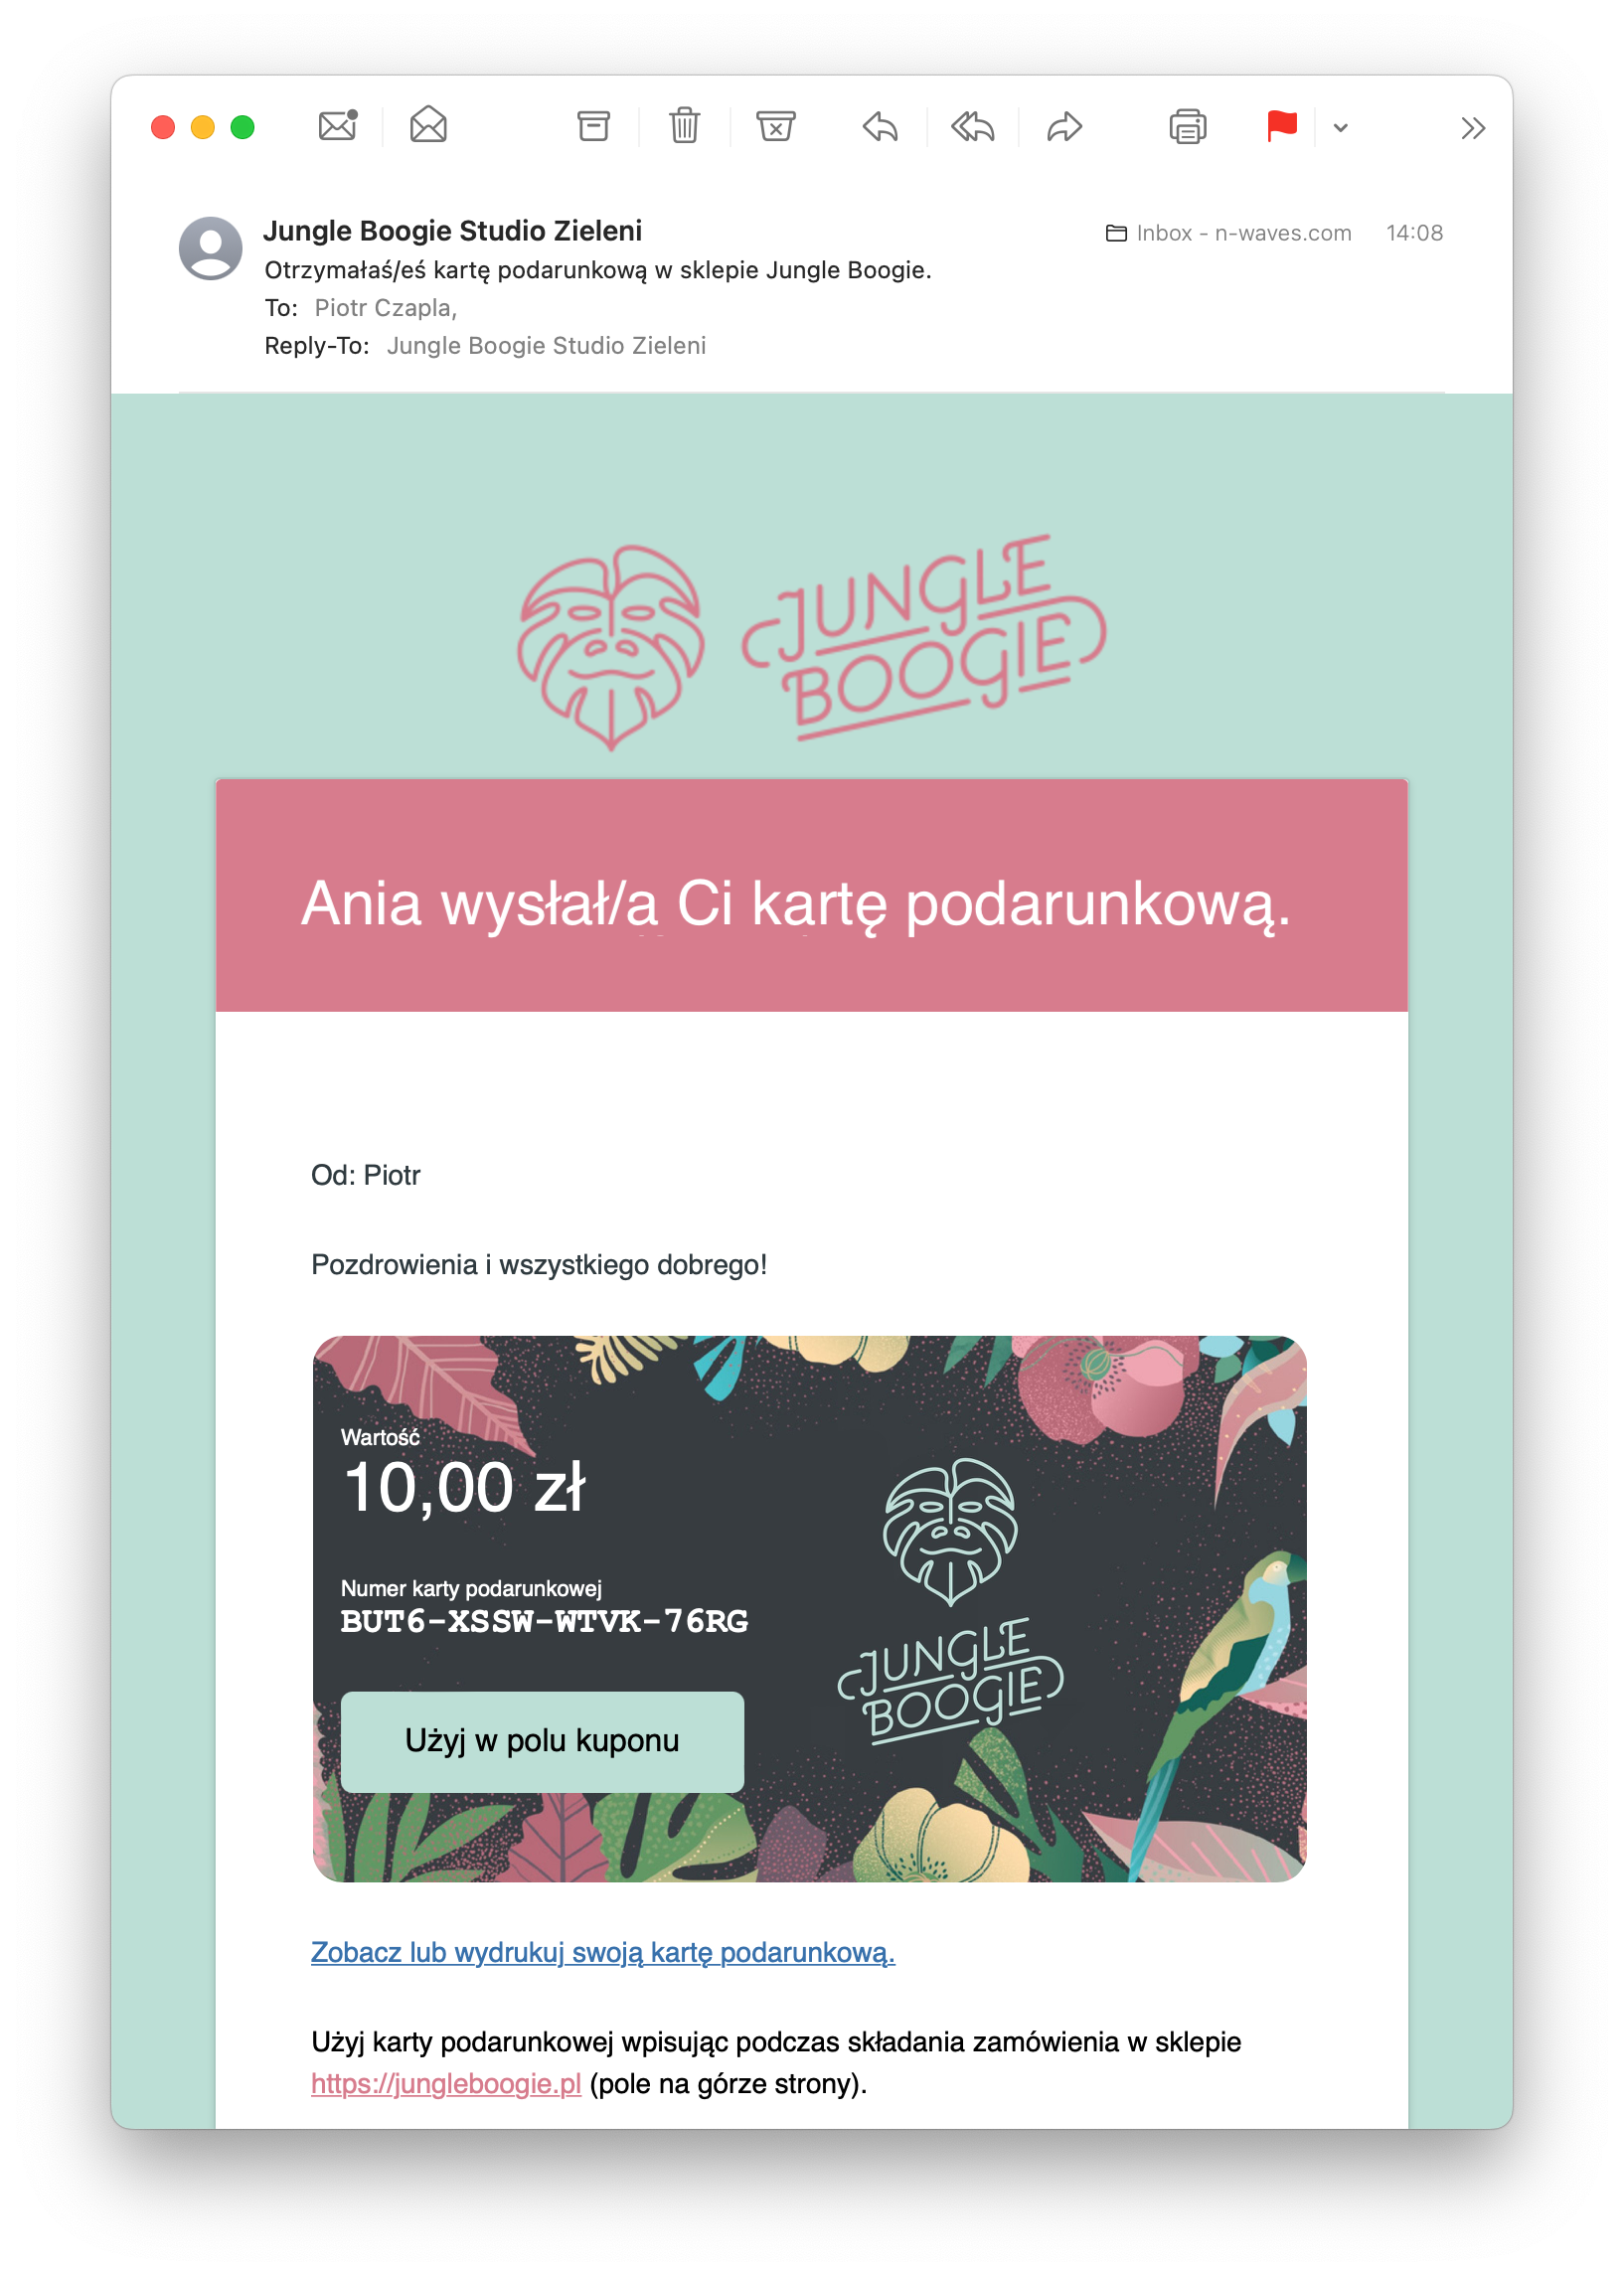Reply All using the double arrow icon
Image resolution: width=1624 pixels, height=2276 pixels.
972,127
